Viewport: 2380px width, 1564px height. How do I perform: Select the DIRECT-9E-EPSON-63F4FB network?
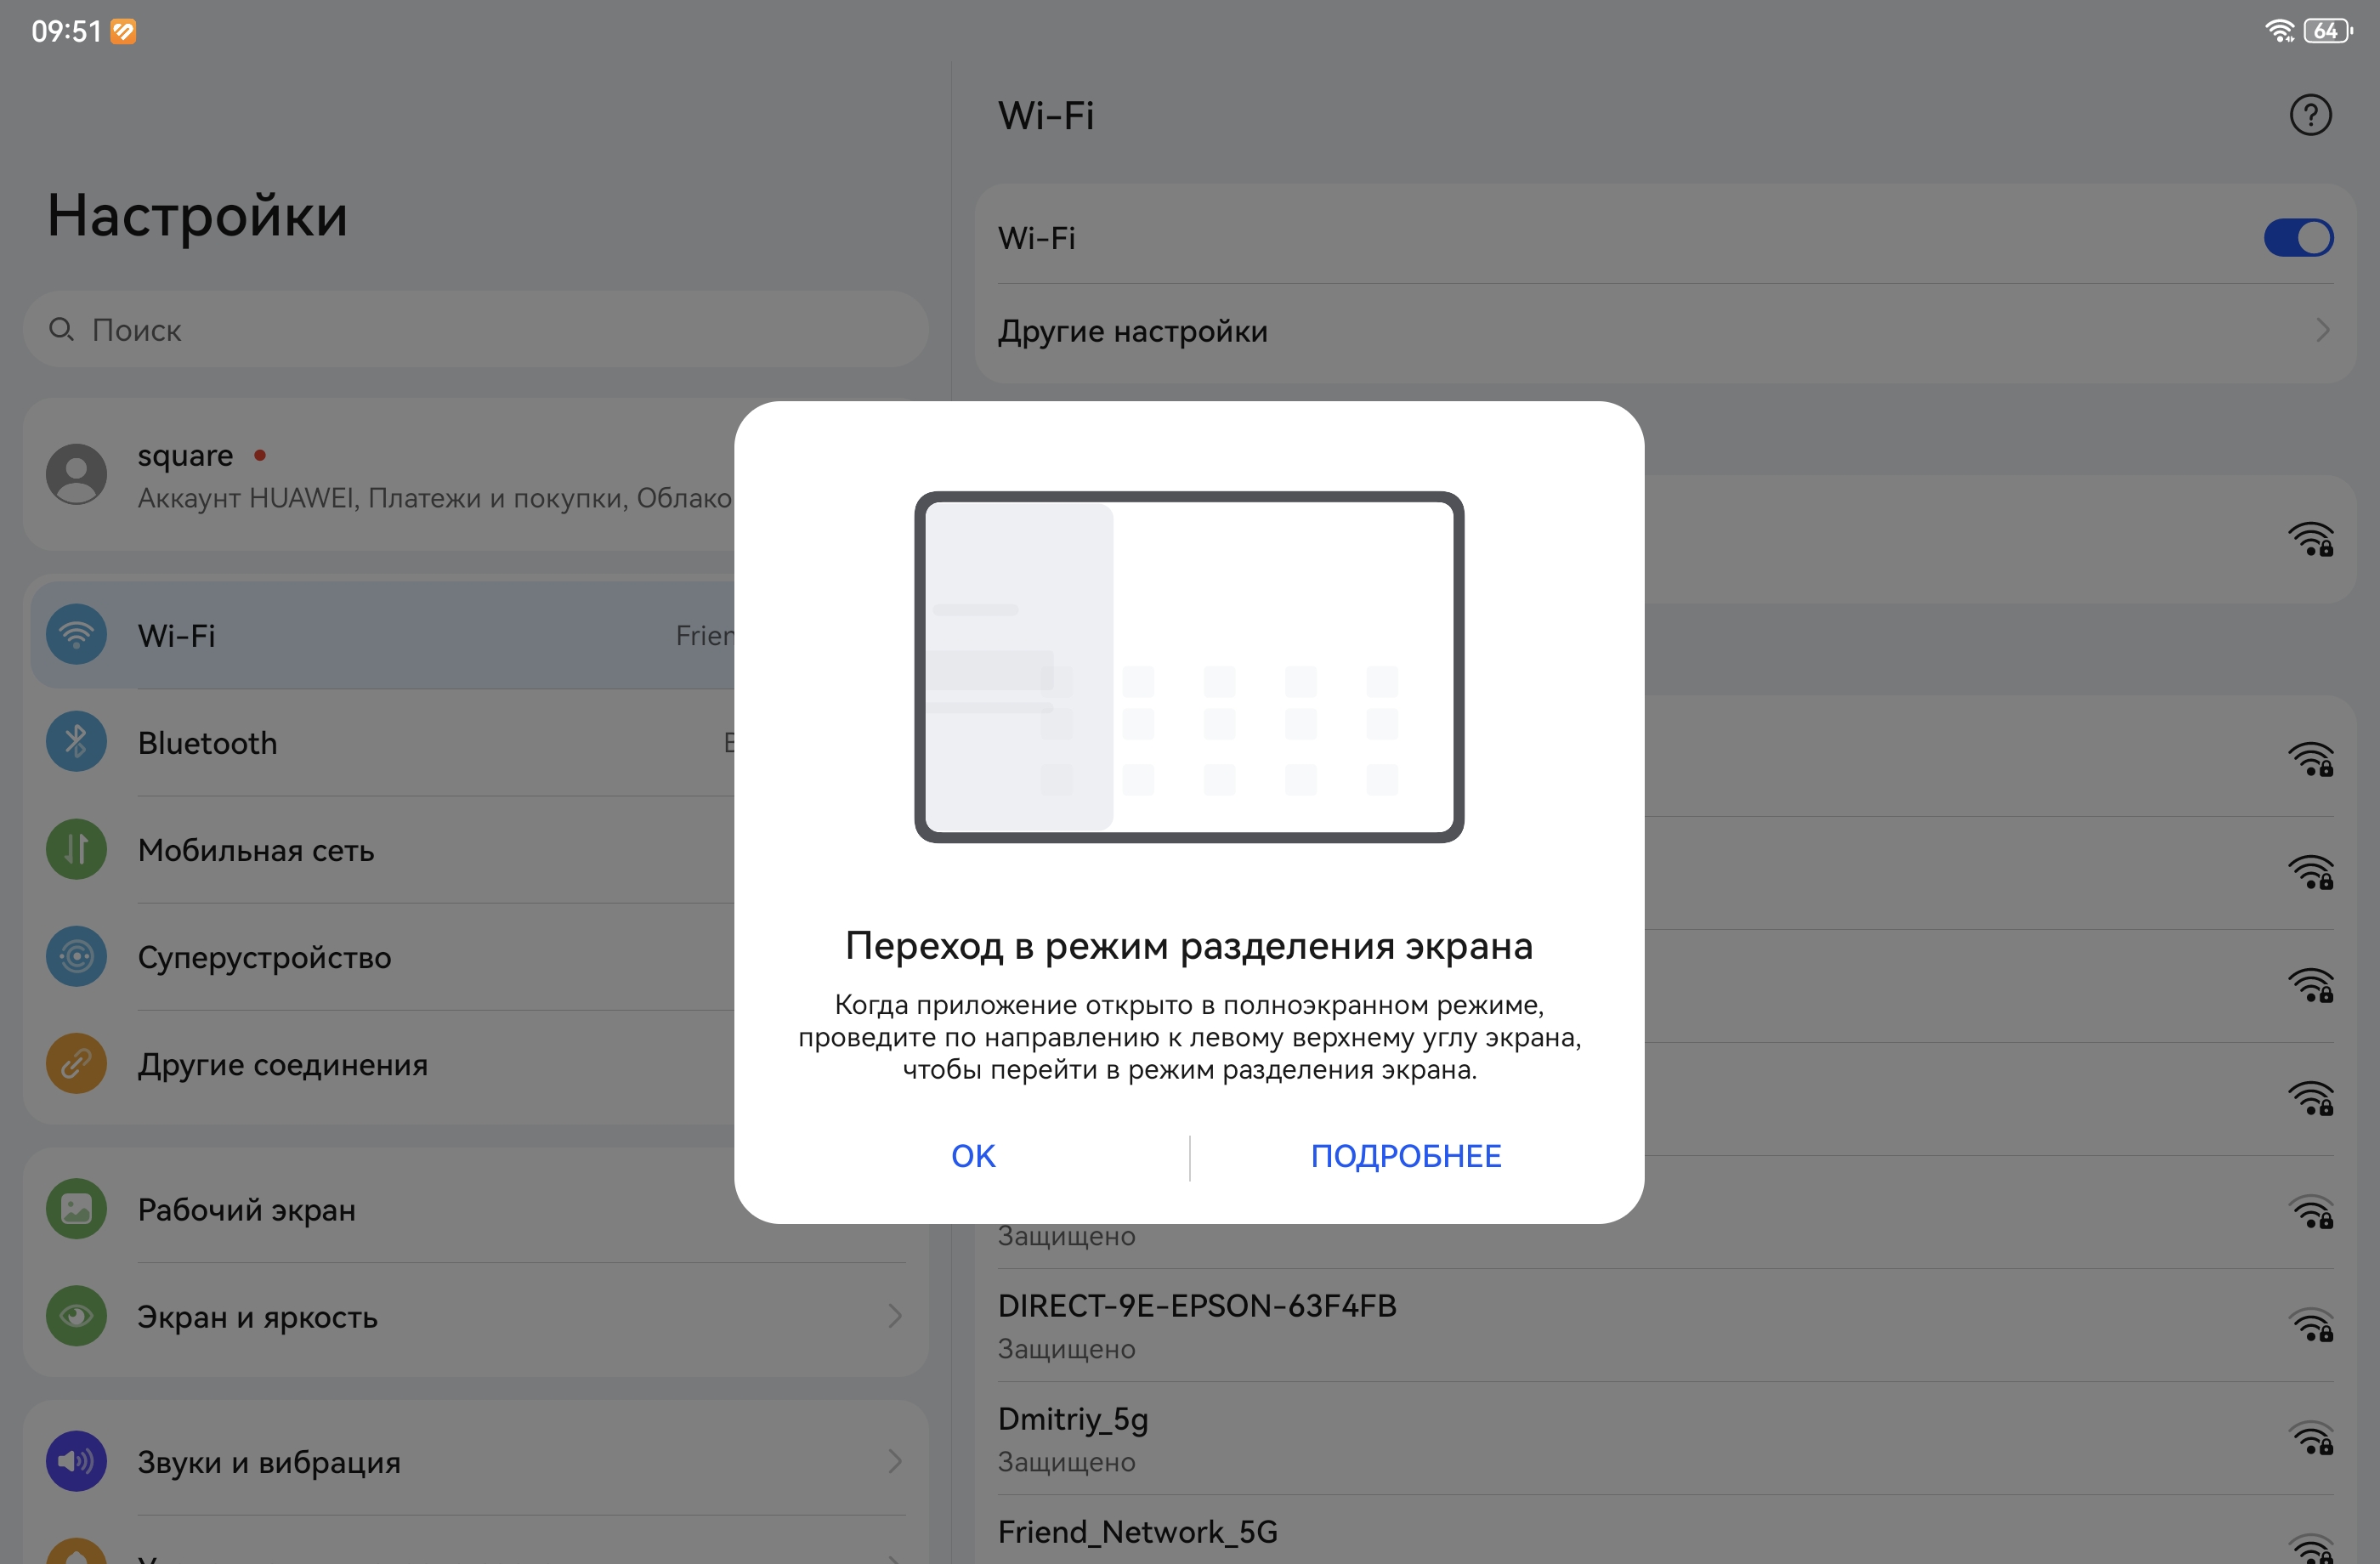point(1197,1306)
